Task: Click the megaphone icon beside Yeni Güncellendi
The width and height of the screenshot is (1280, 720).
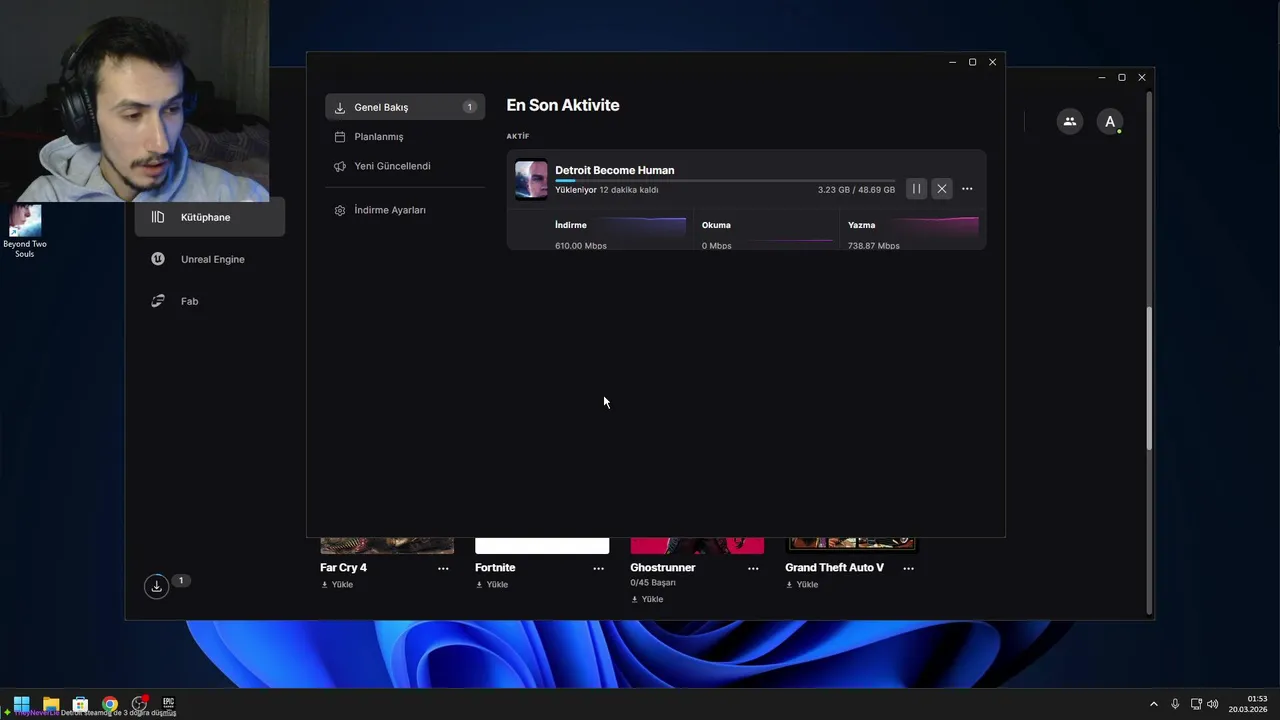Action: (x=340, y=166)
